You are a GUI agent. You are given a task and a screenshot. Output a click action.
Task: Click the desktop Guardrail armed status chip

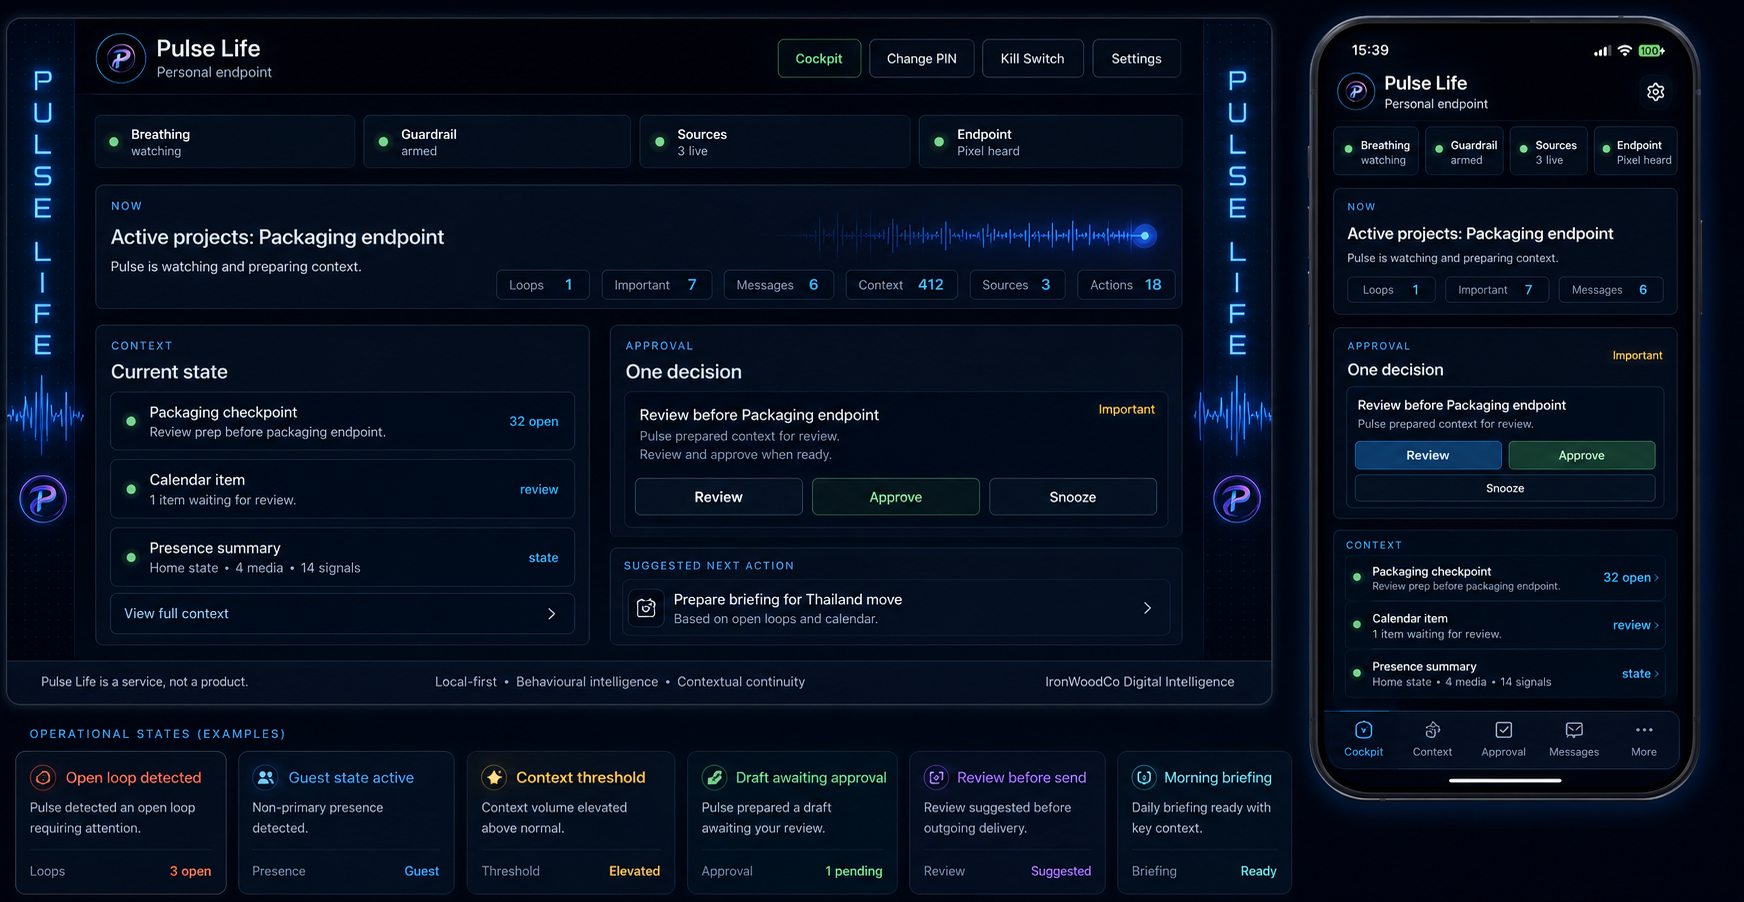point(497,141)
